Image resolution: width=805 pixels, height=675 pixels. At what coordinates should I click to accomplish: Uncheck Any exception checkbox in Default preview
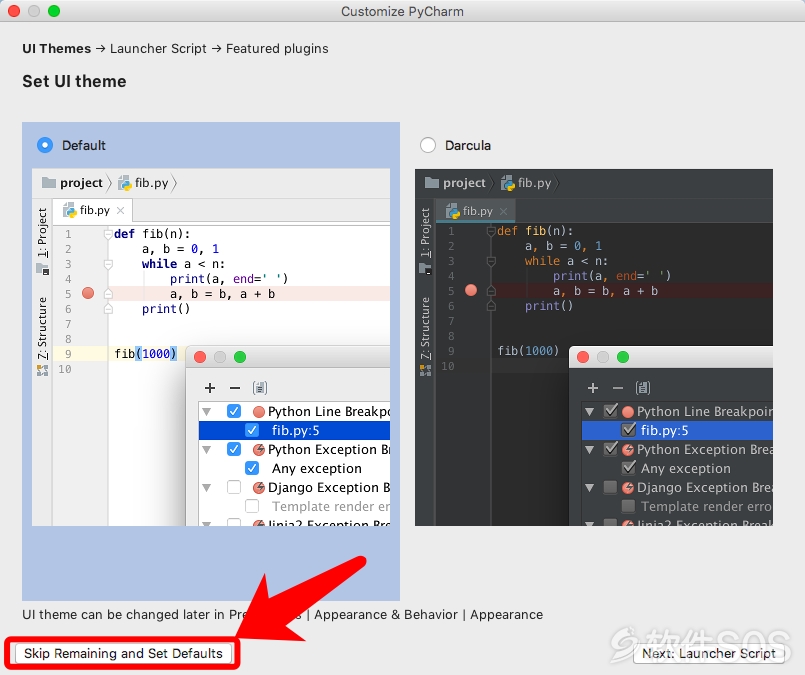(x=252, y=468)
